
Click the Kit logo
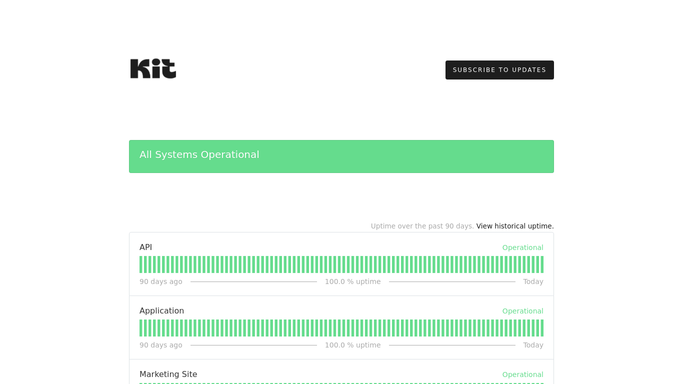tap(153, 69)
